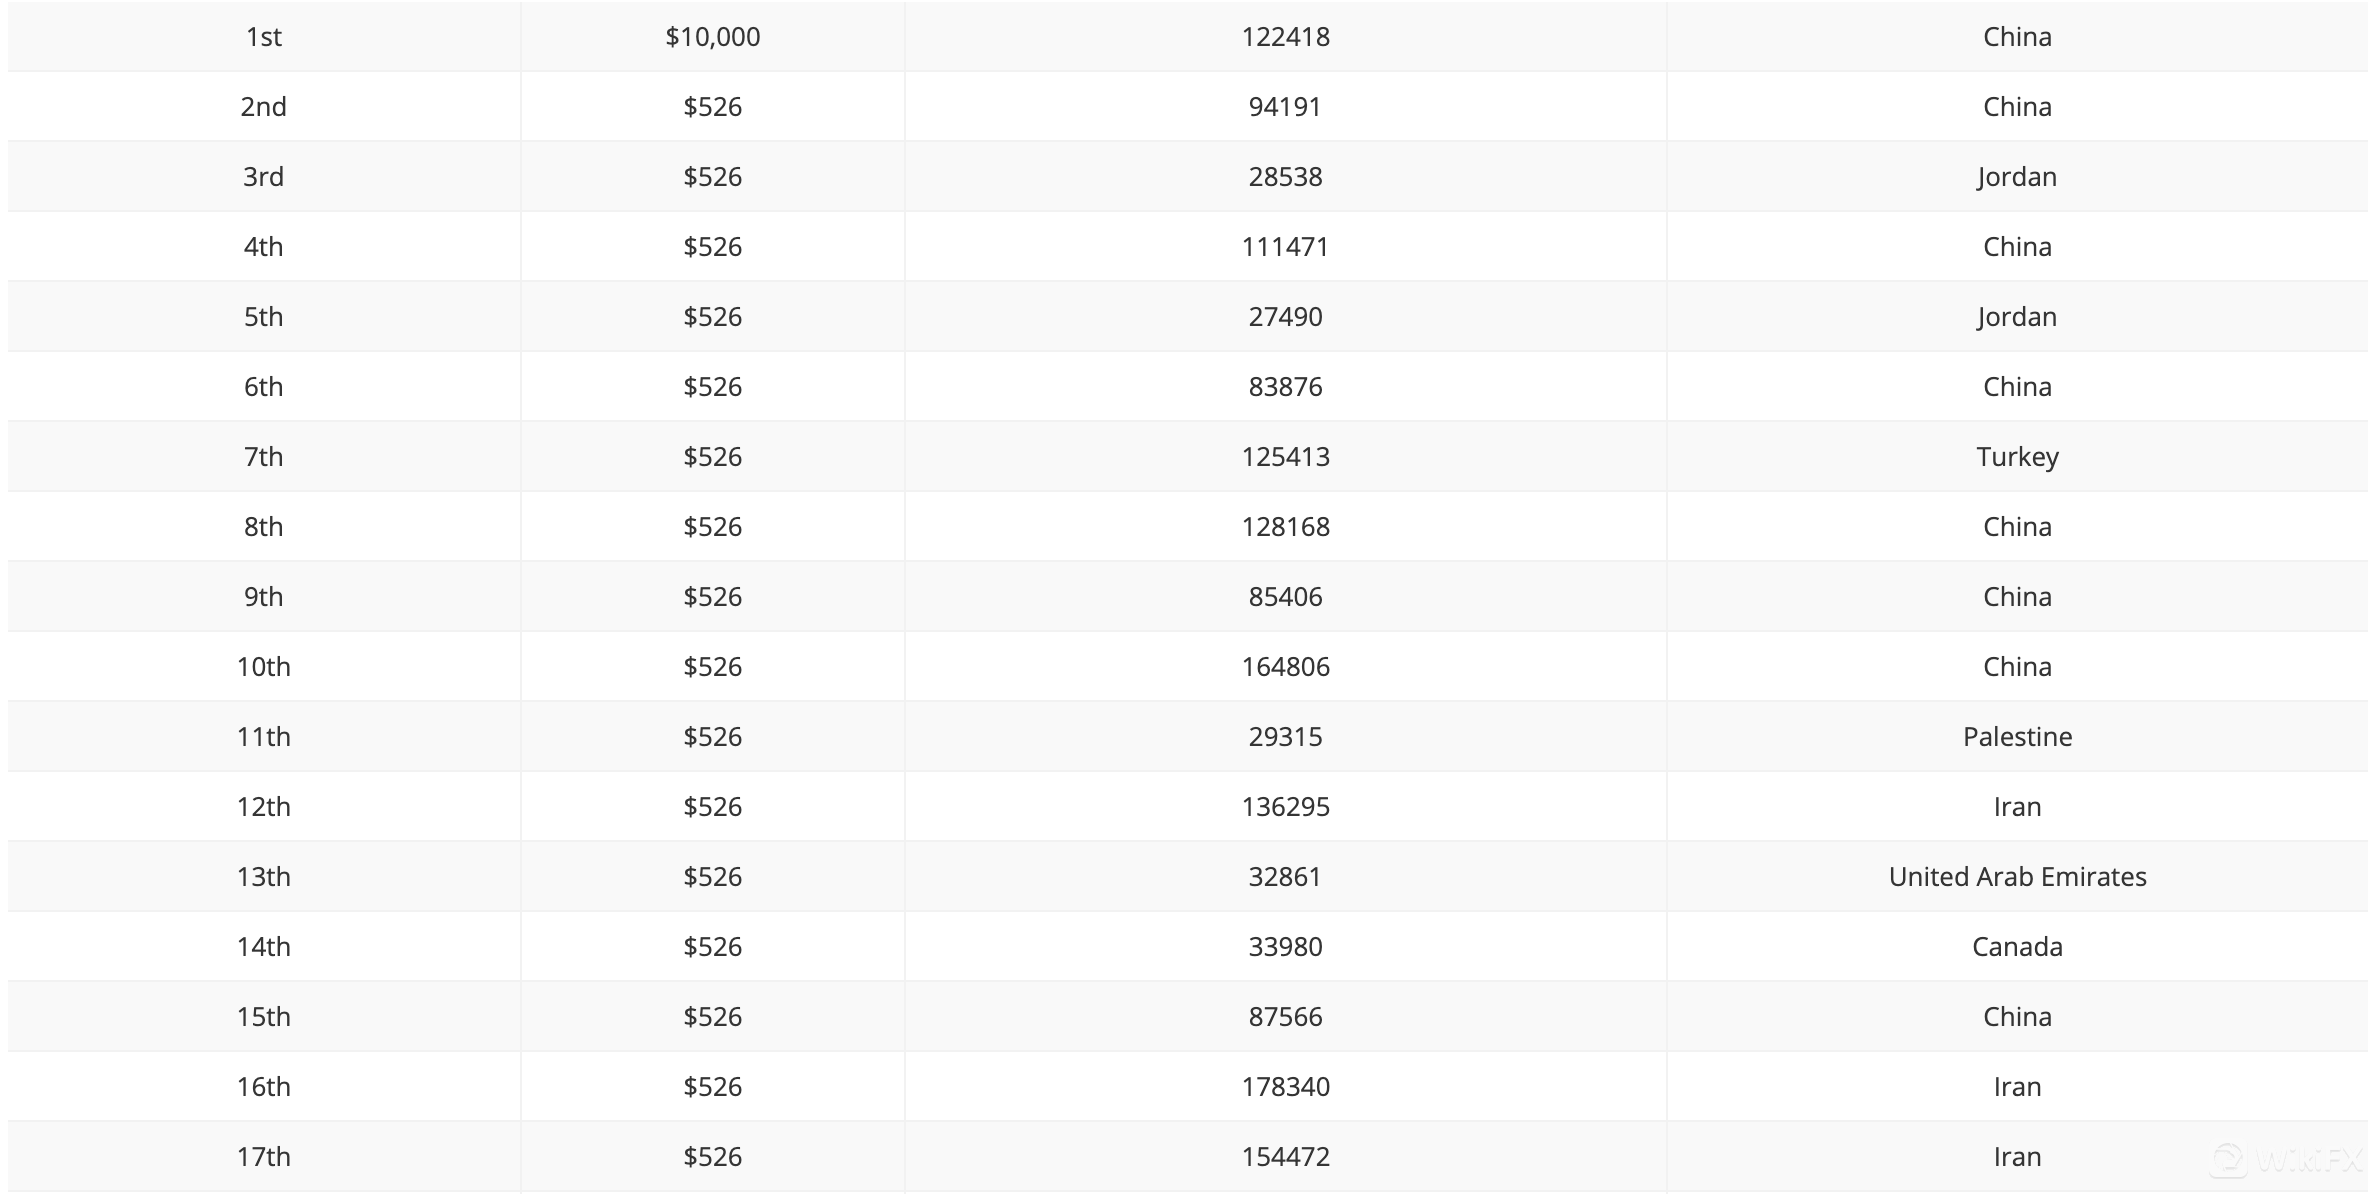Click the 14th rank cell
The width and height of the screenshot is (2374, 1194).
click(x=264, y=947)
